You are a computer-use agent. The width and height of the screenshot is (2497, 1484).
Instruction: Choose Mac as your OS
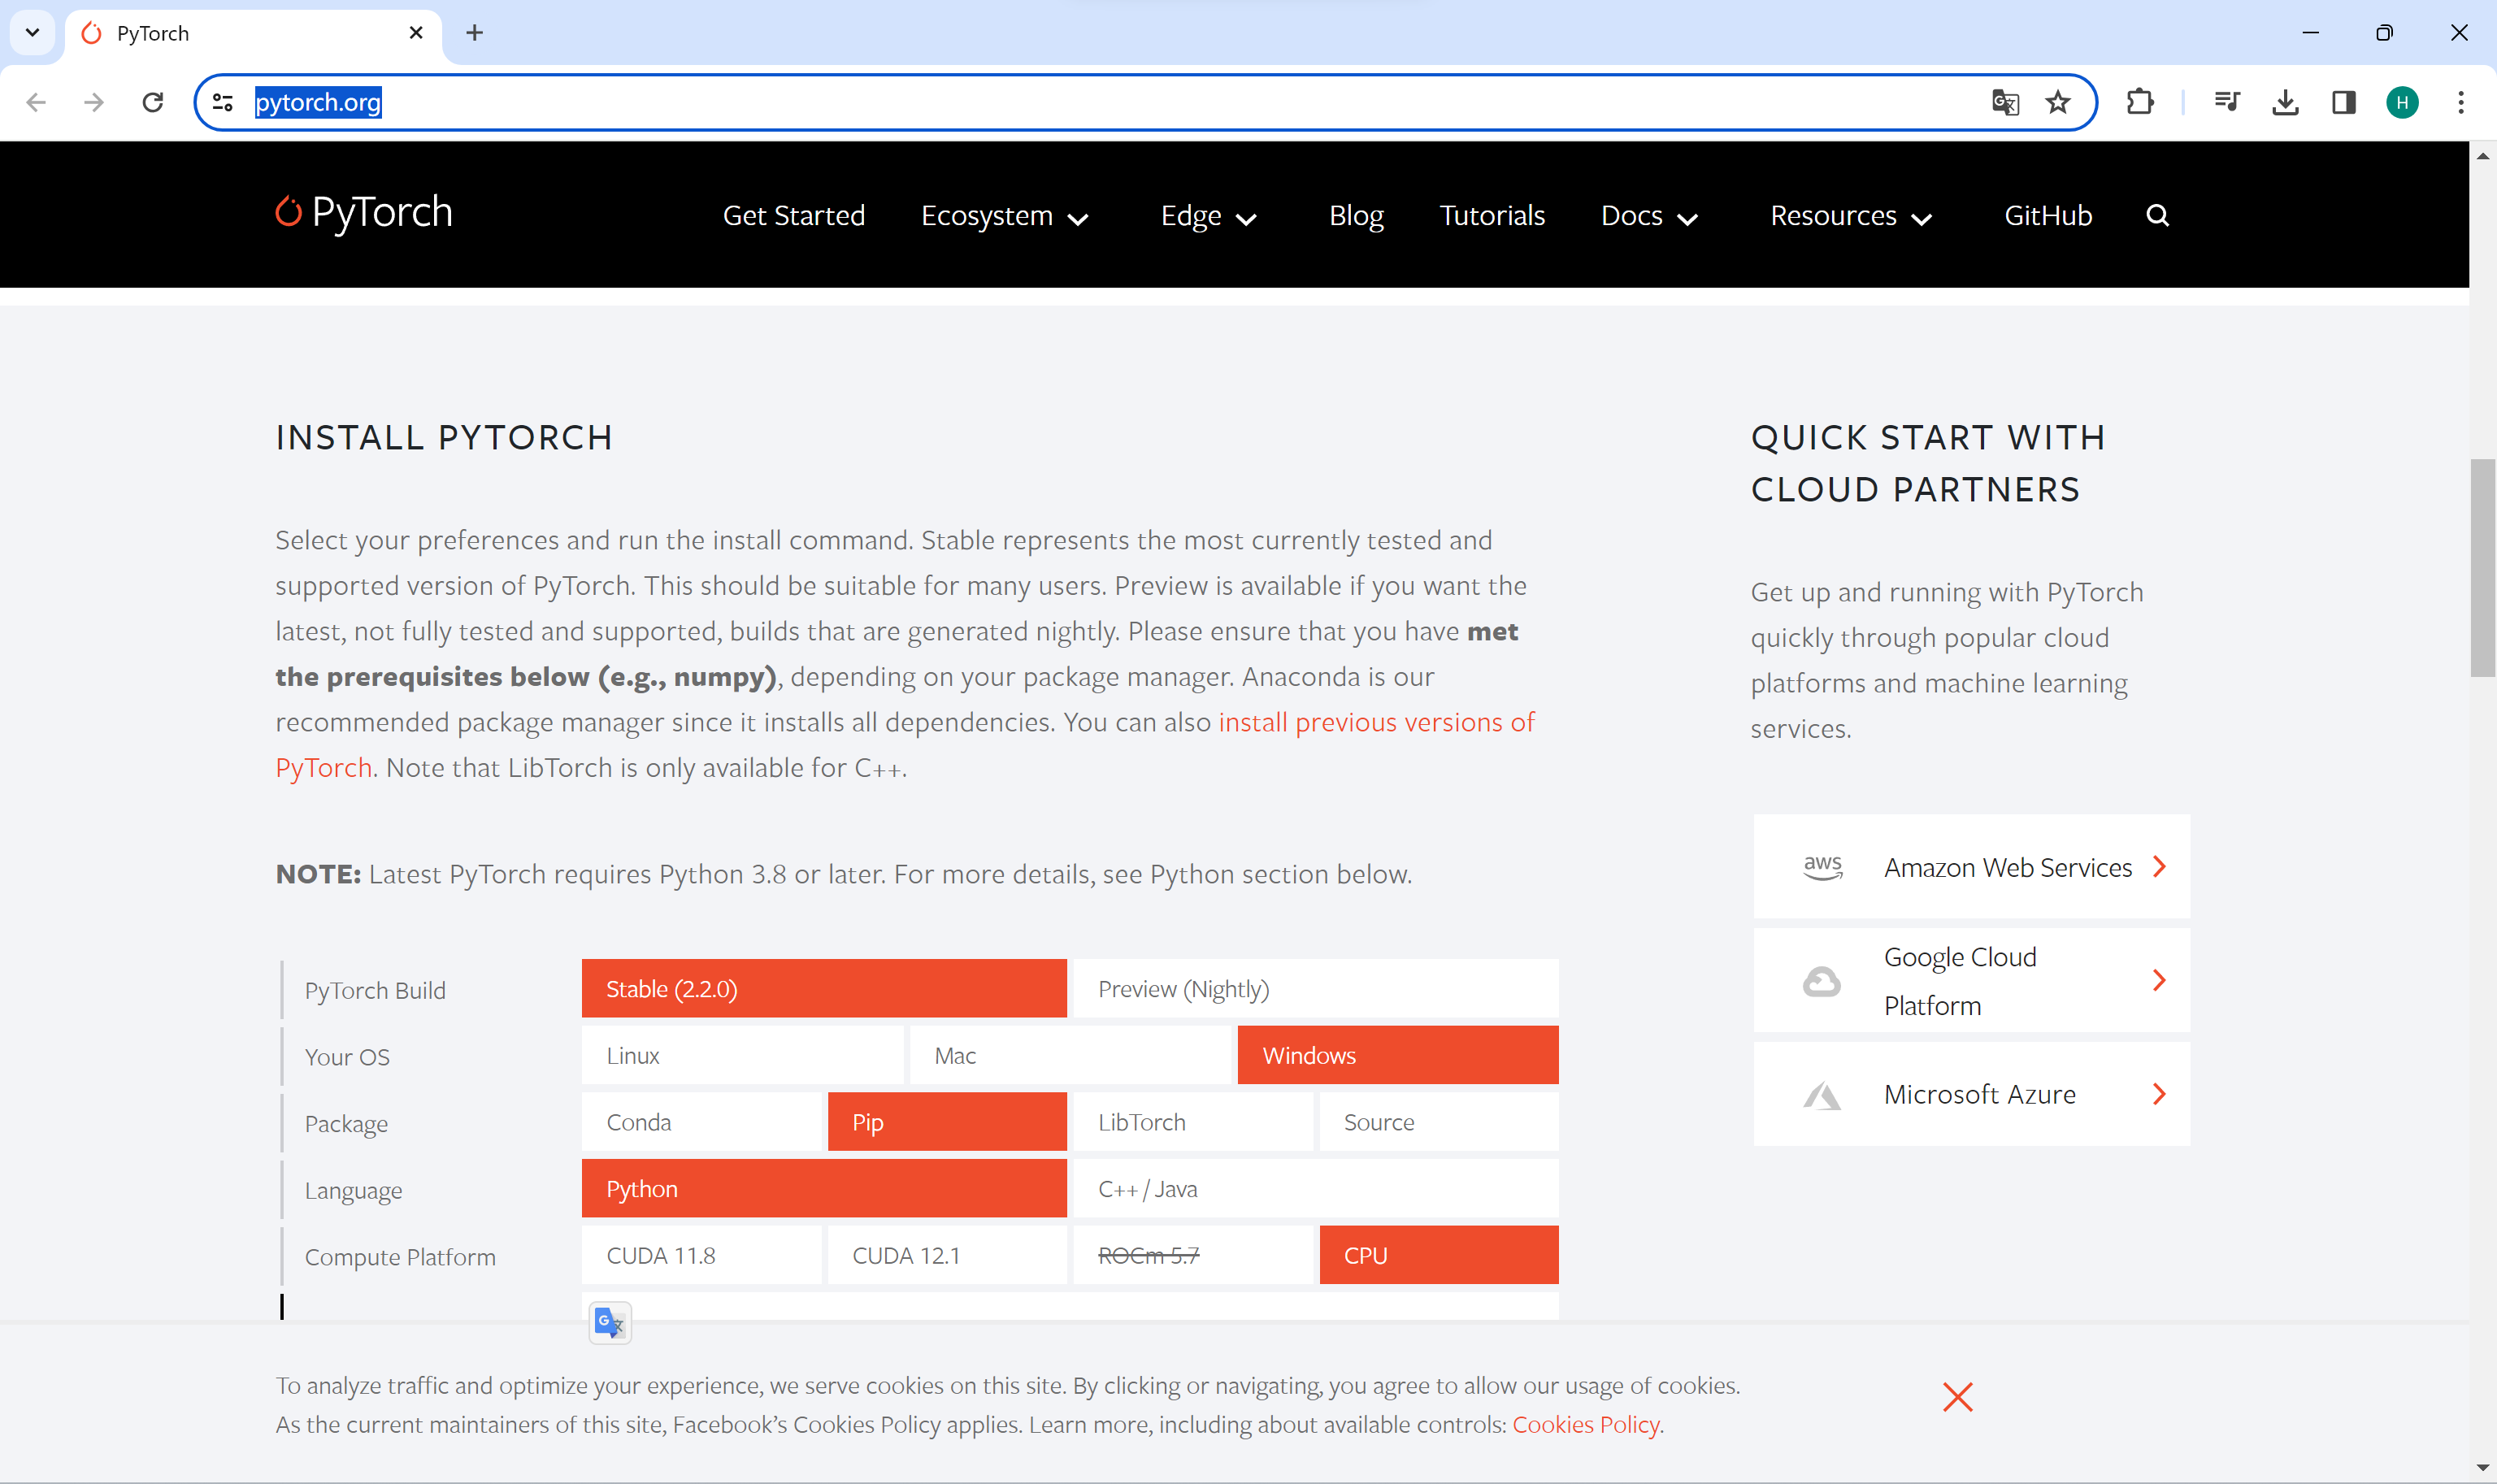pyautogui.click(x=1070, y=1056)
